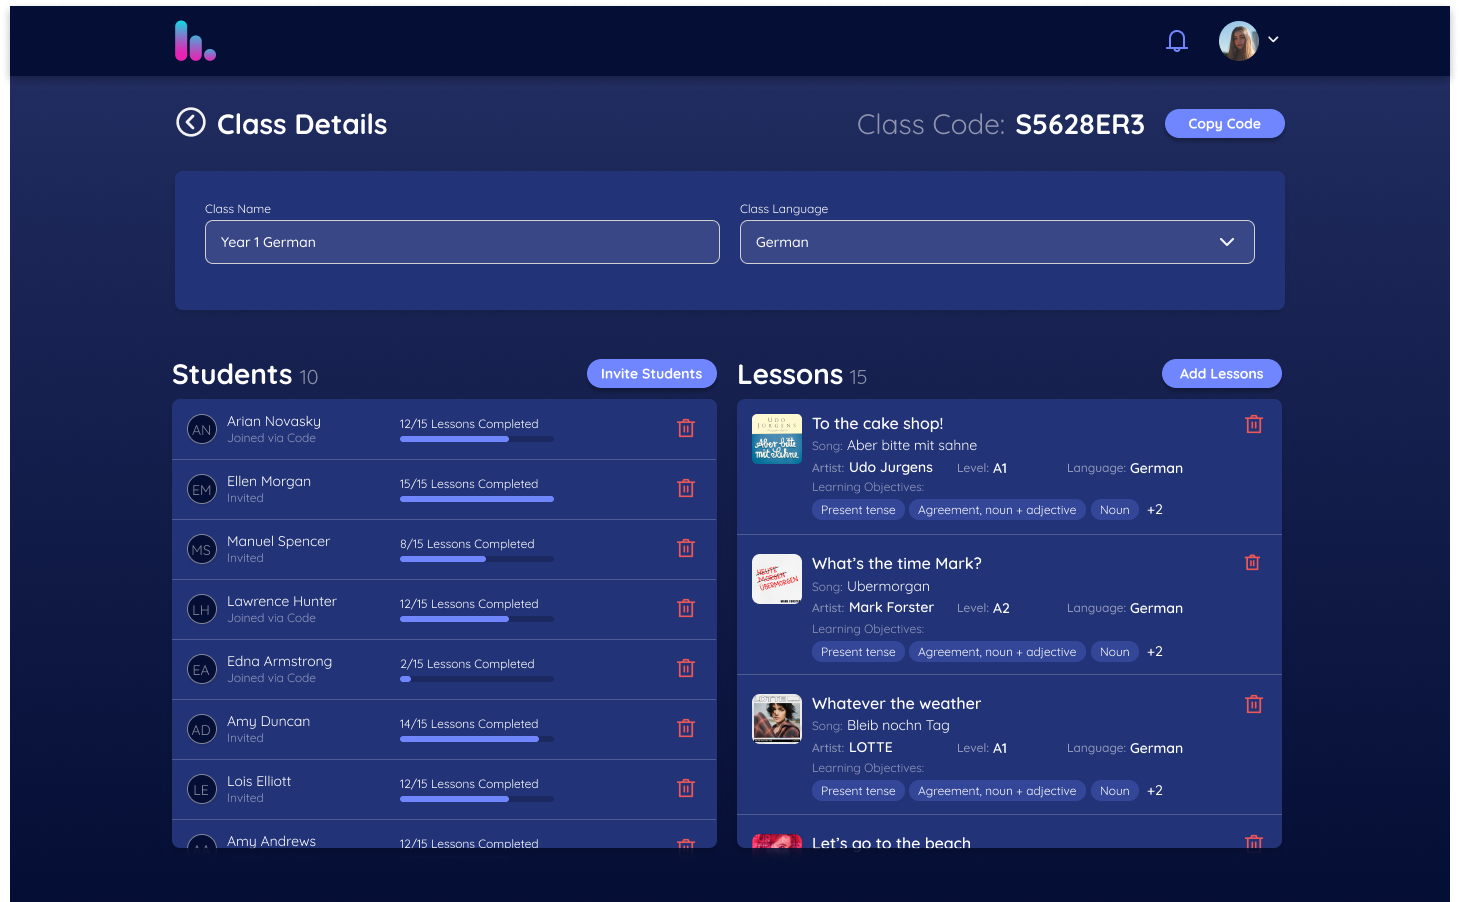Edit the Class Name field
The width and height of the screenshot is (1460, 902).
tap(462, 242)
